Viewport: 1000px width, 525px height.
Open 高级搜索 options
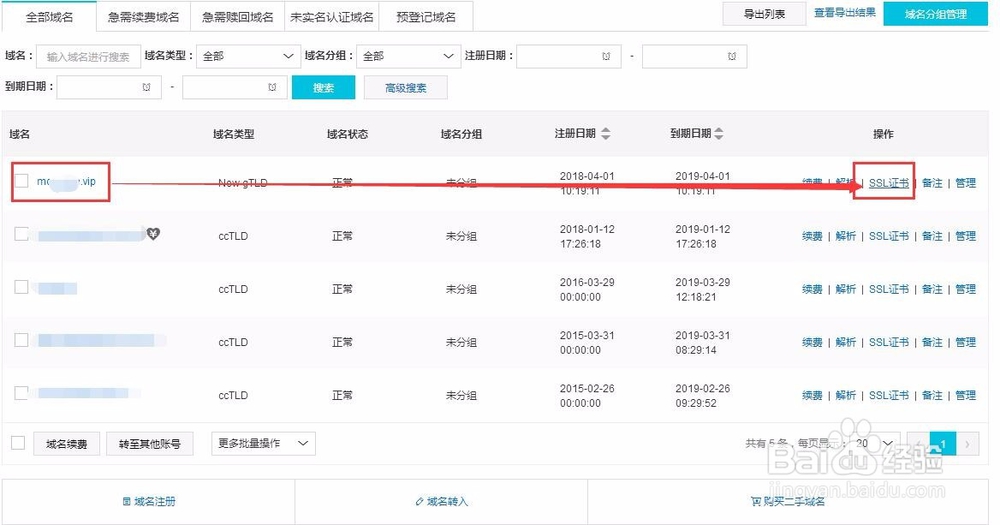(x=406, y=87)
